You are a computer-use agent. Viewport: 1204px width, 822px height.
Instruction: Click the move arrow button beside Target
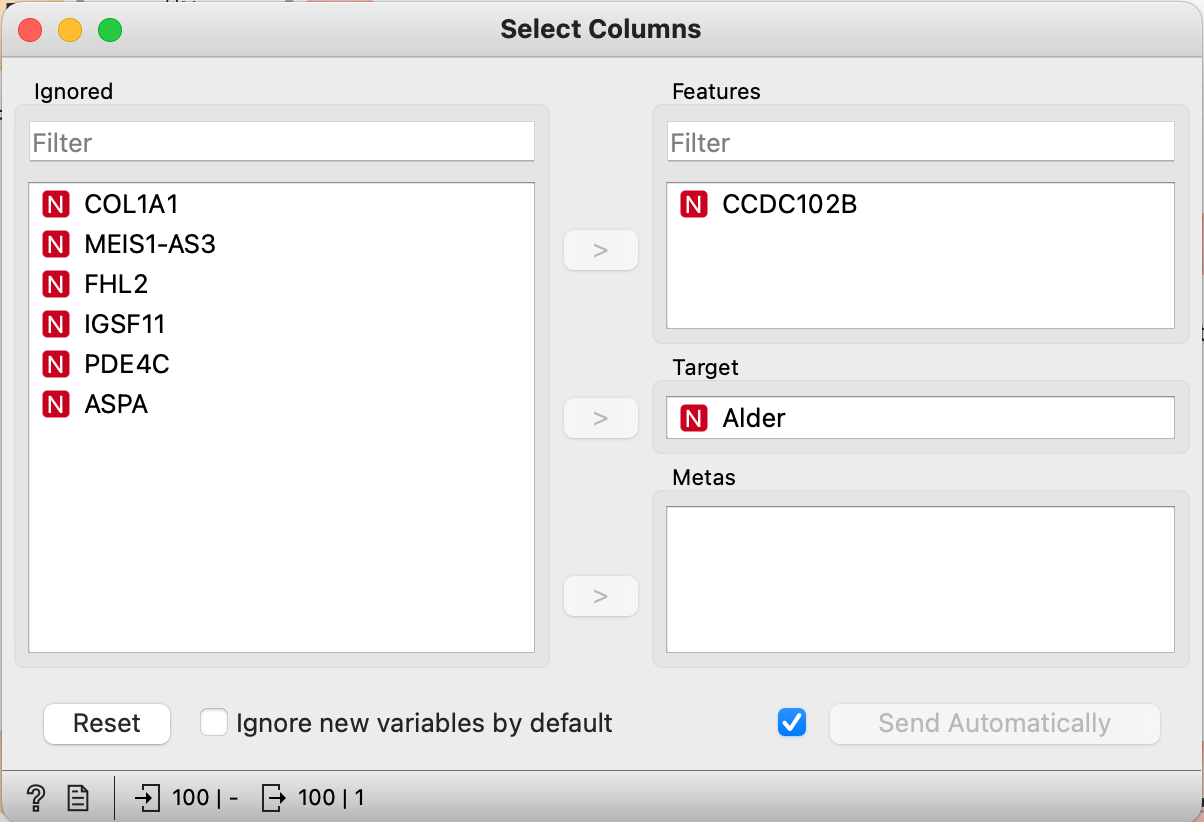click(x=600, y=418)
